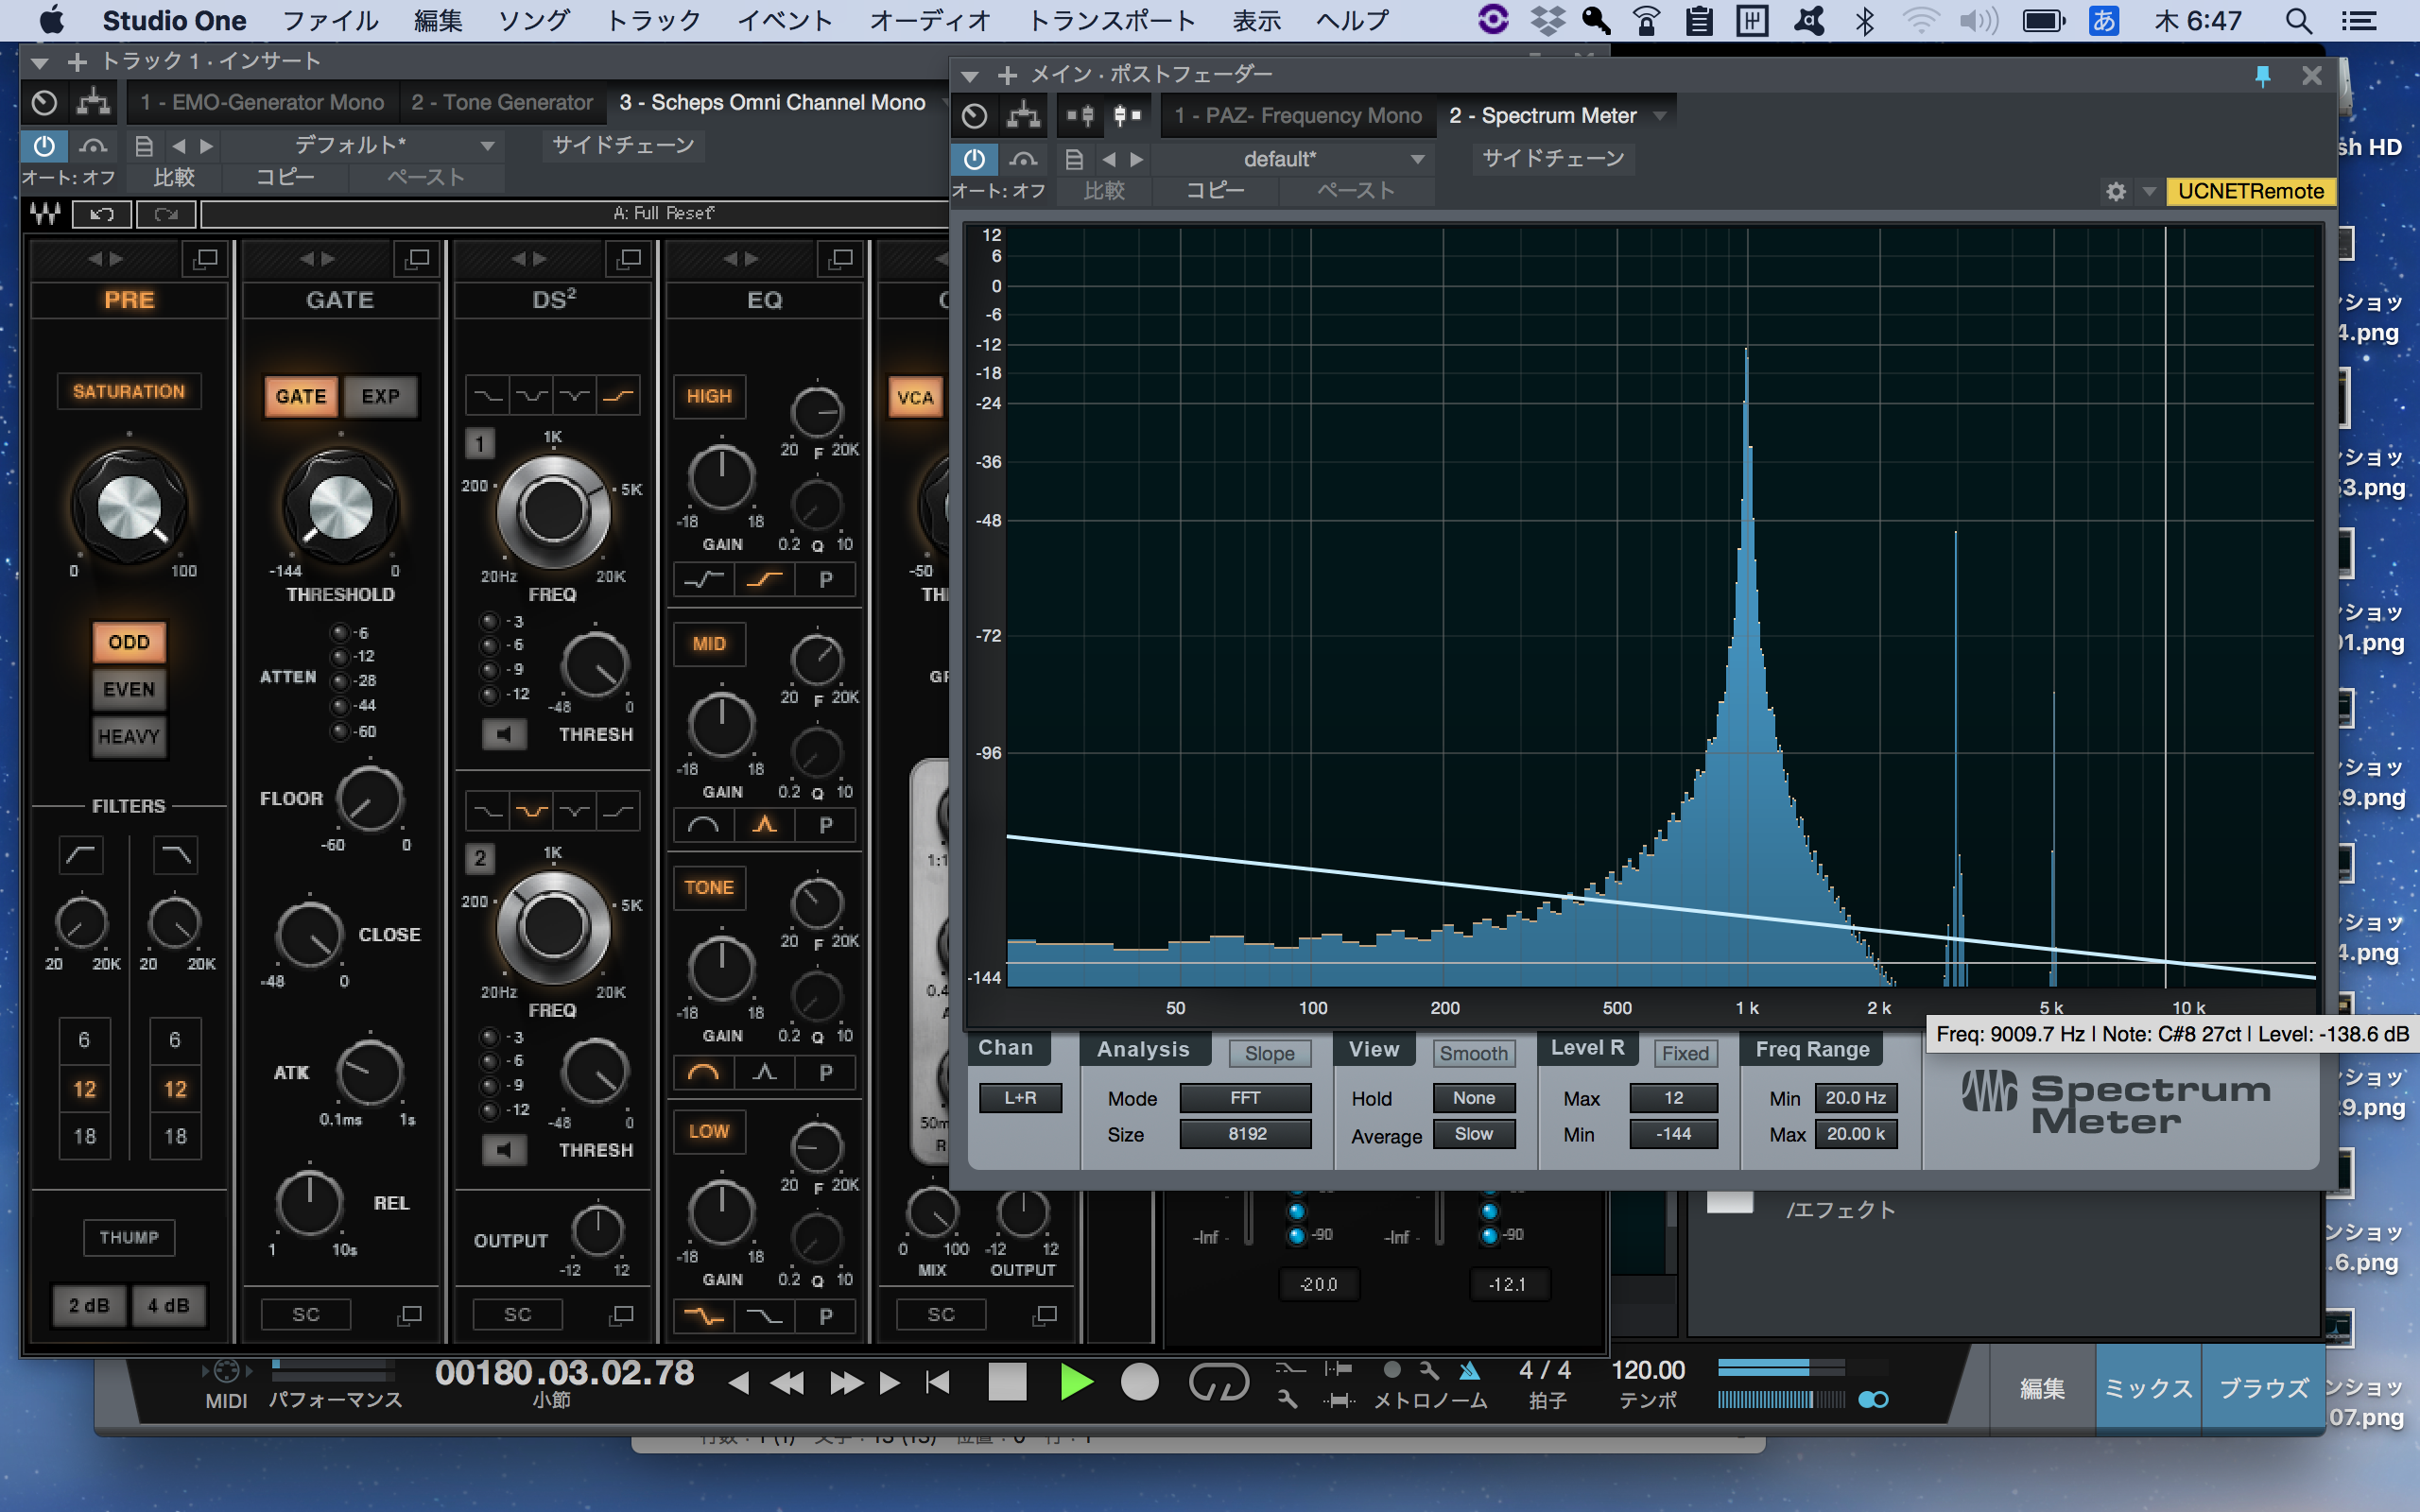The image size is (2420, 1512).
Task: Toggle the SATURATION button in PRE module
Action: 129,391
